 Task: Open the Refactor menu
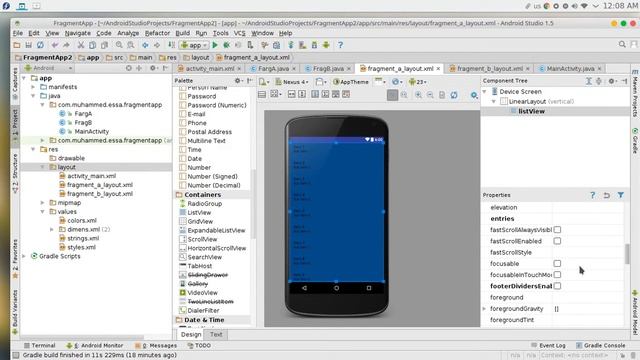(x=157, y=33)
